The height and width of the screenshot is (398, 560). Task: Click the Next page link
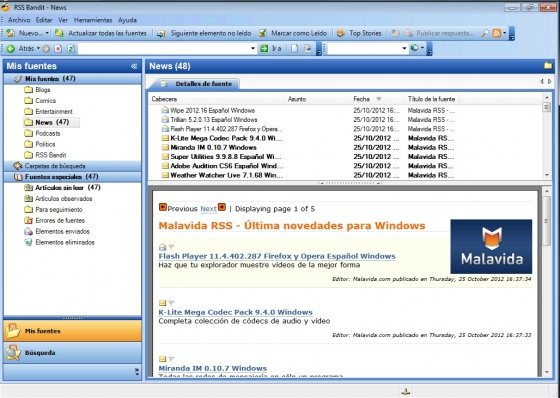pyautogui.click(x=209, y=209)
